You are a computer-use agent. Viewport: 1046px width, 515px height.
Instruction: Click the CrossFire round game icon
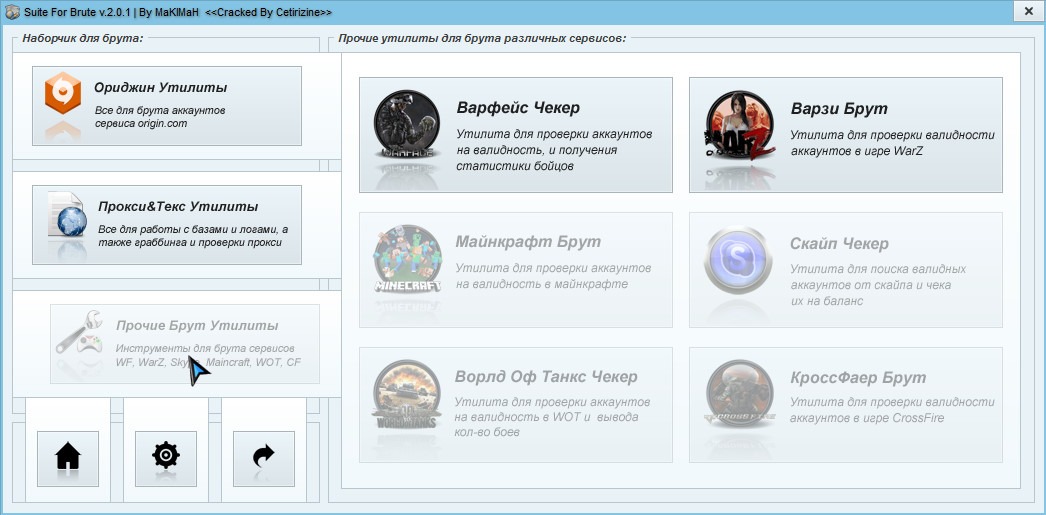coord(739,393)
